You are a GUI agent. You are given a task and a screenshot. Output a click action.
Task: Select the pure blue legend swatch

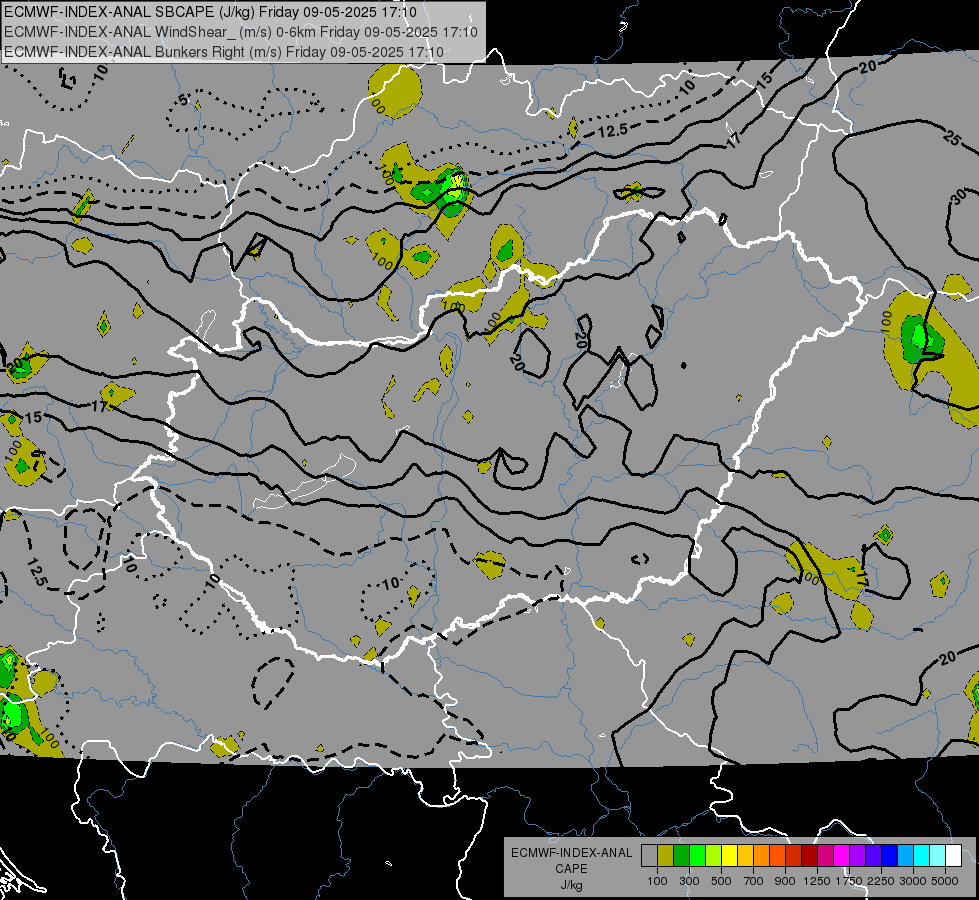point(889,856)
